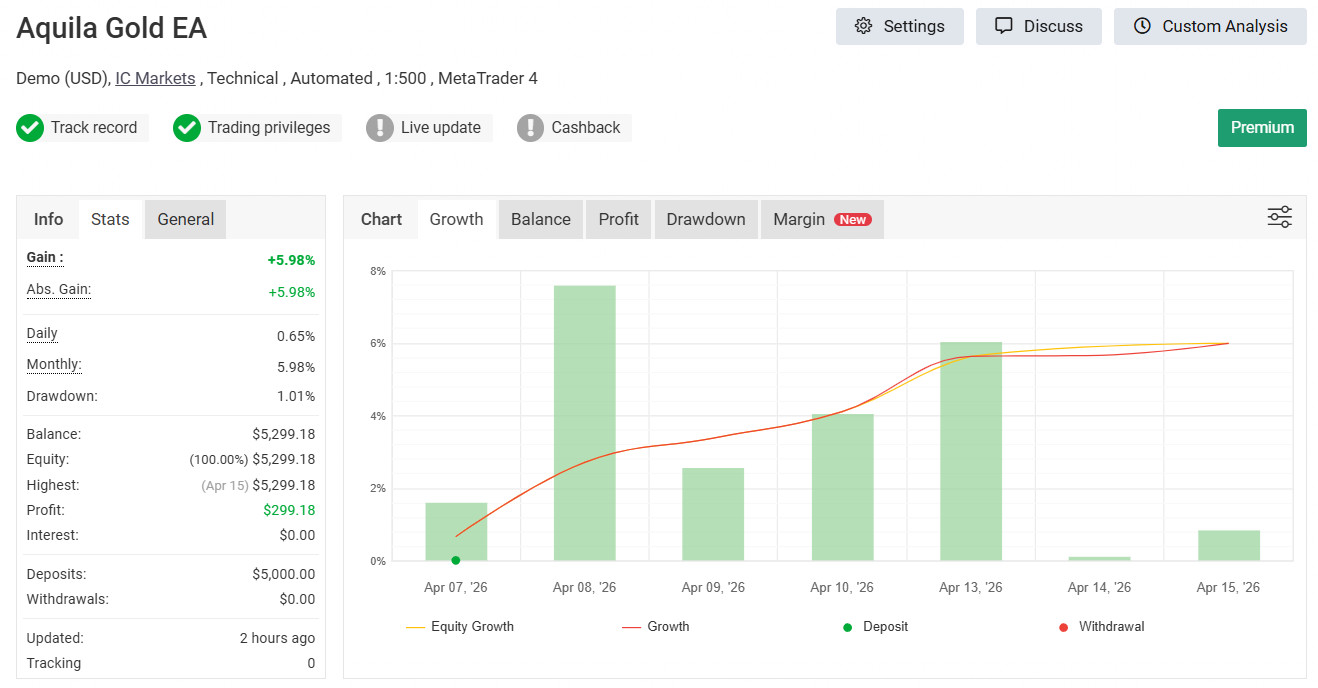Click the Profit $299.18 value
The width and height of the screenshot is (1318, 688).
pos(289,510)
